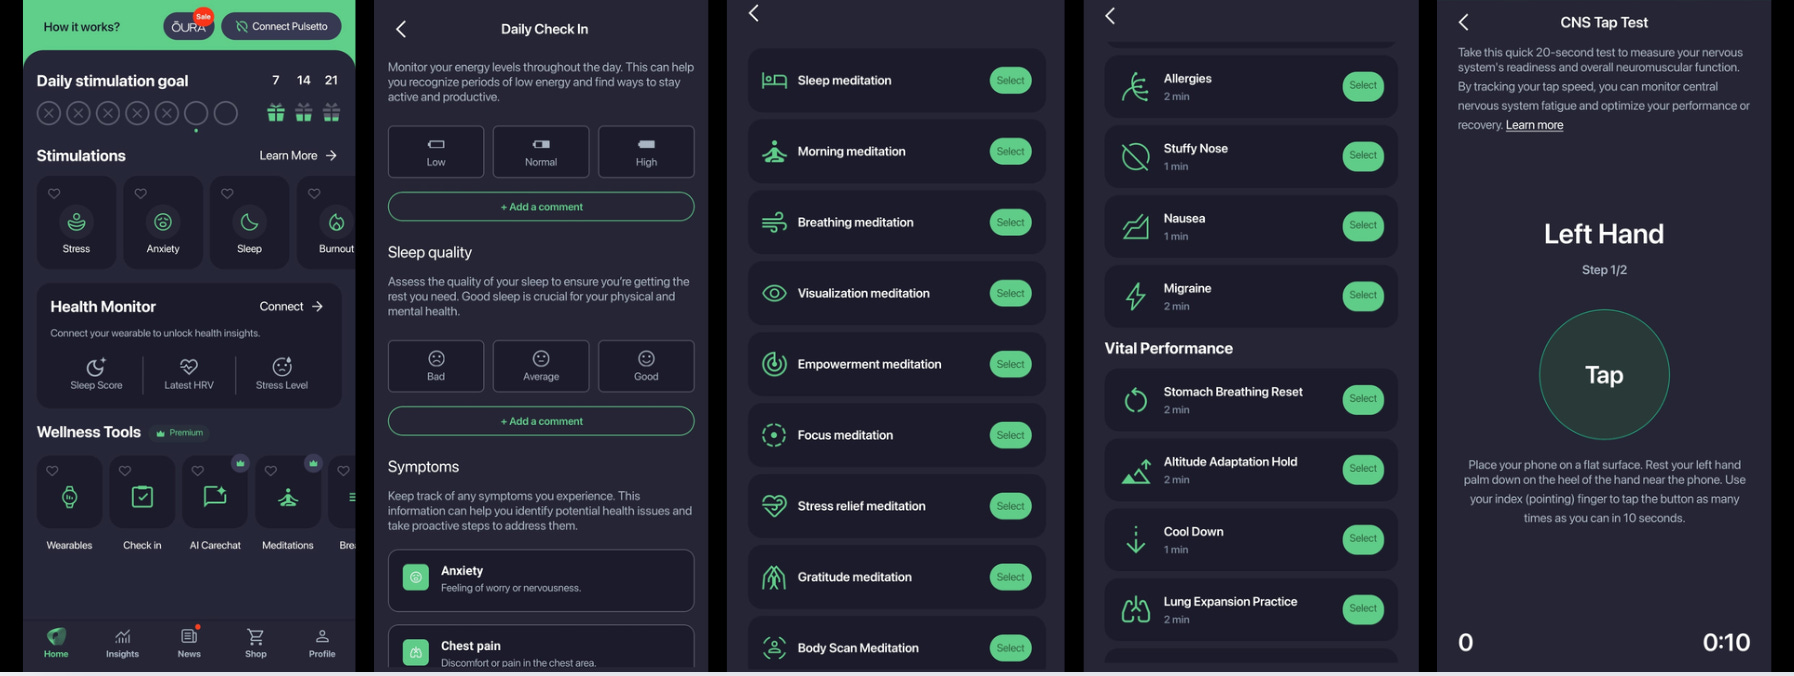
Task: Choose the Chest pain symptom
Action: 541,648
